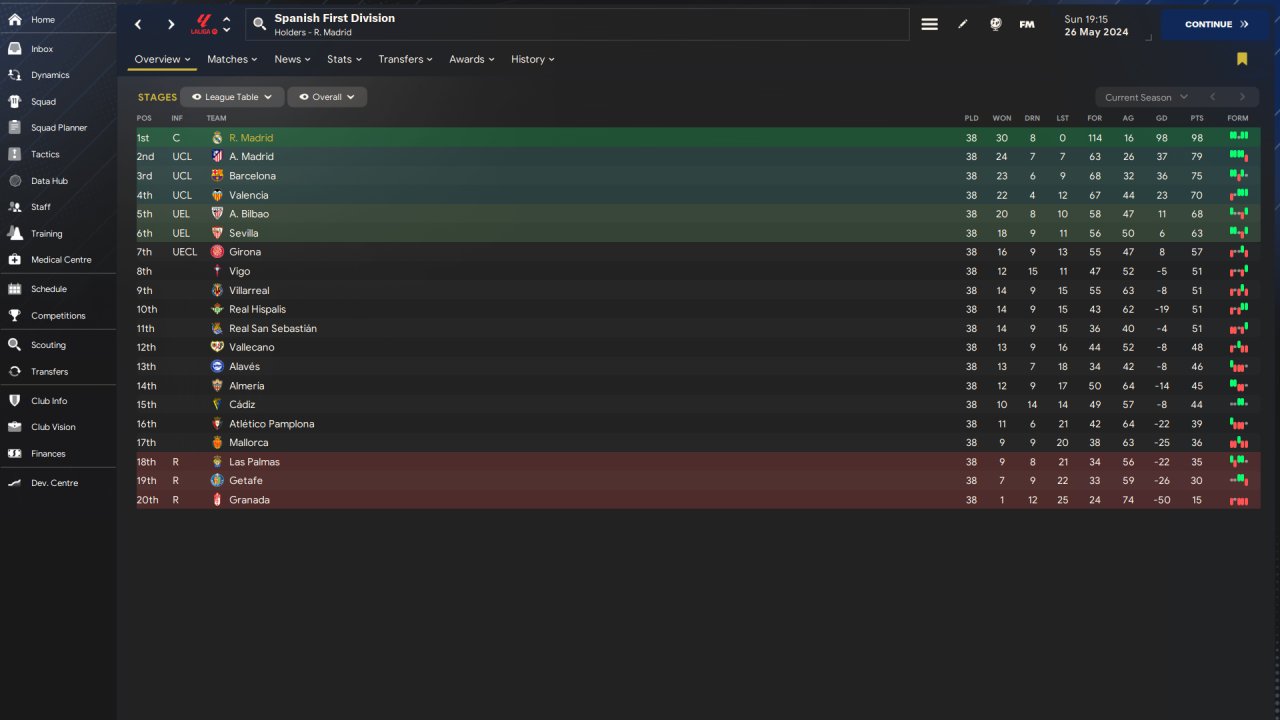Open the competition switcher up/down arrows
The width and height of the screenshot is (1280, 720).
pyautogui.click(x=227, y=24)
